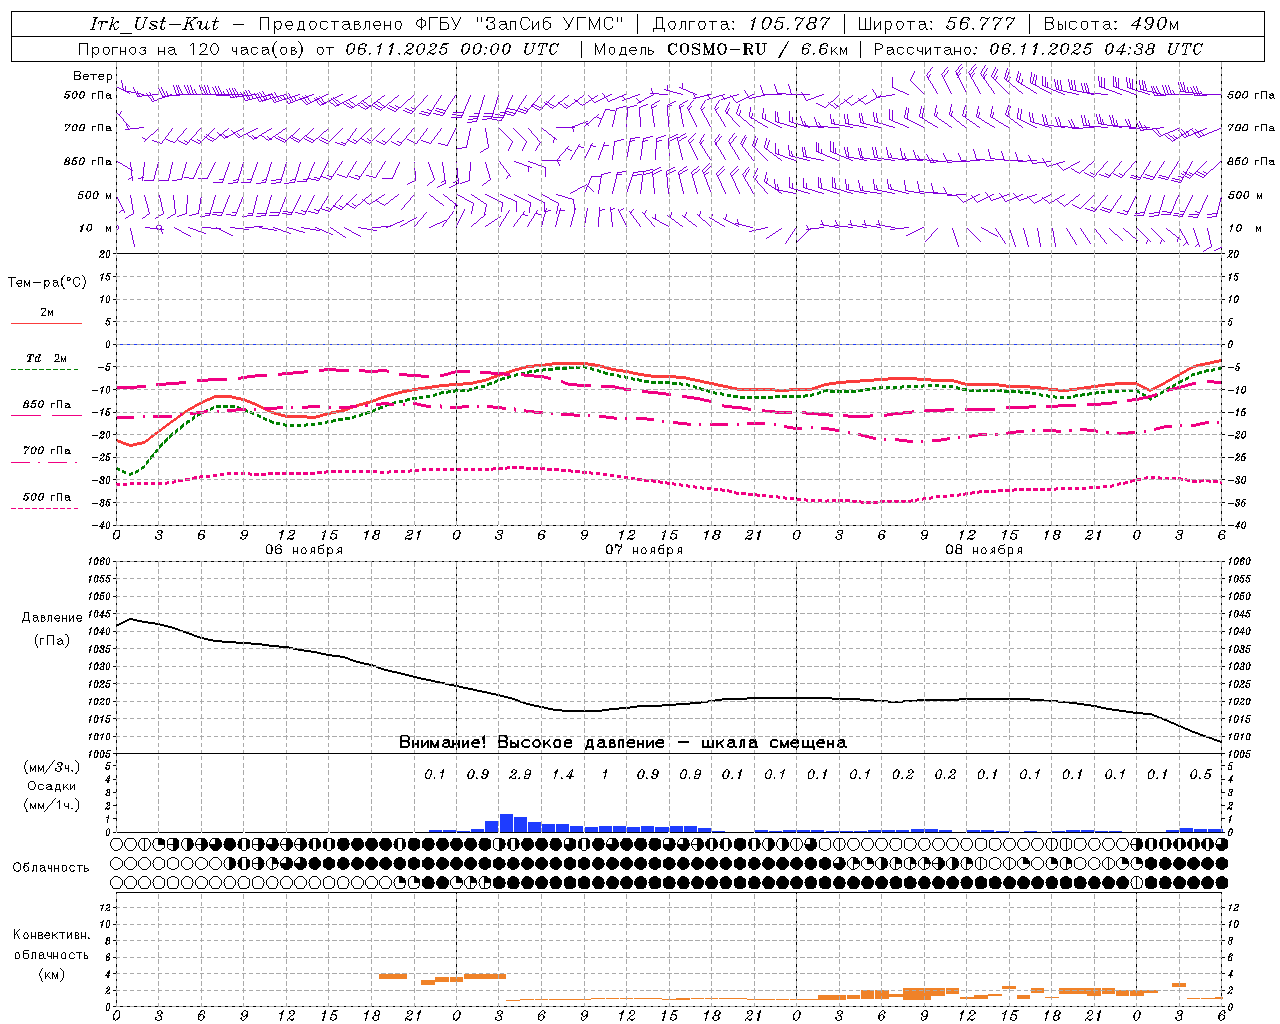Click the Осадки panel label
The width and height of the screenshot is (1280, 1024).
(52, 786)
